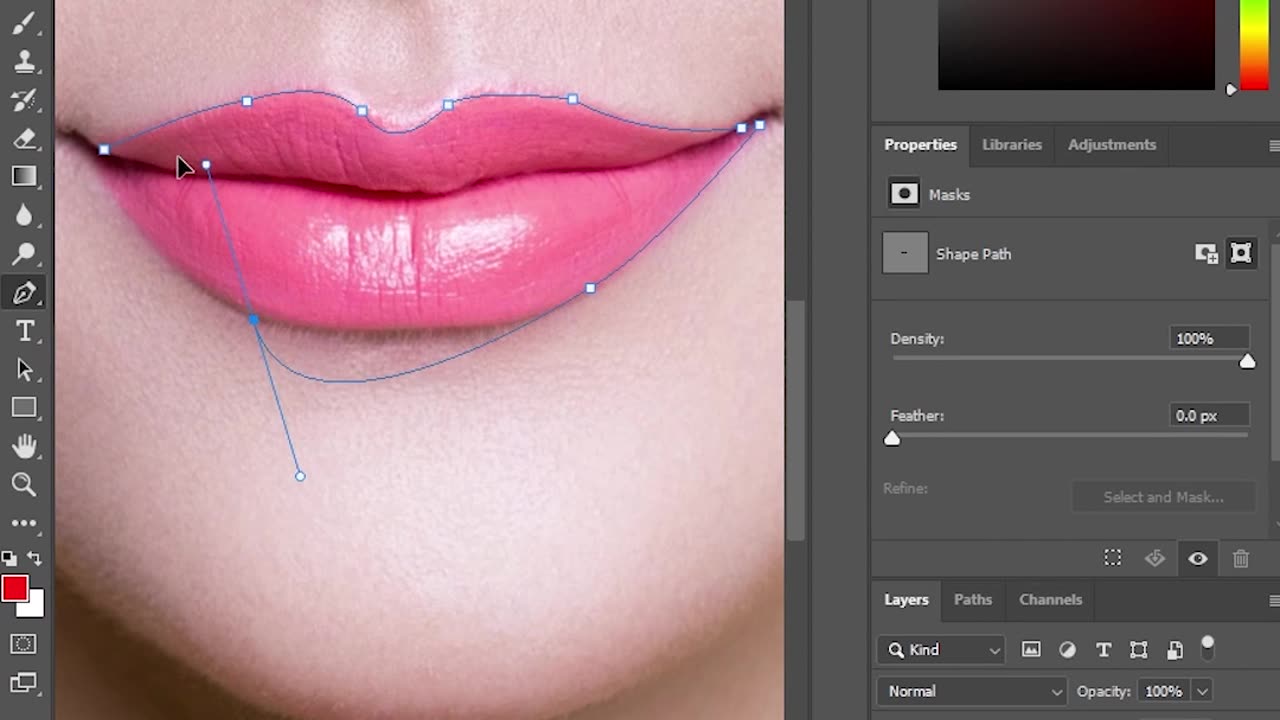The width and height of the screenshot is (1280, 720).
Task: Open the Layers panel options menu
Action: click(x=1273, y=601)
